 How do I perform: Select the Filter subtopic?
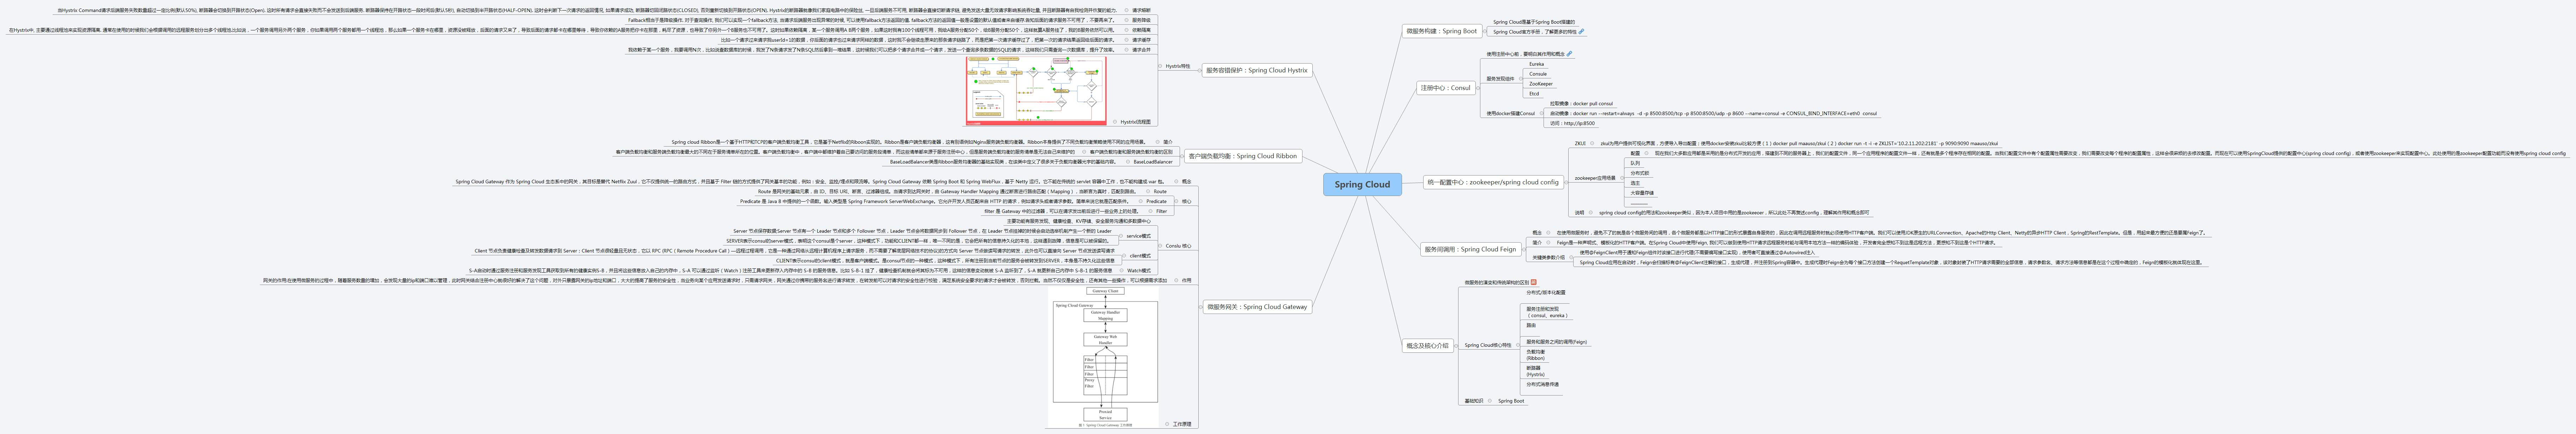coord(1162,211)
